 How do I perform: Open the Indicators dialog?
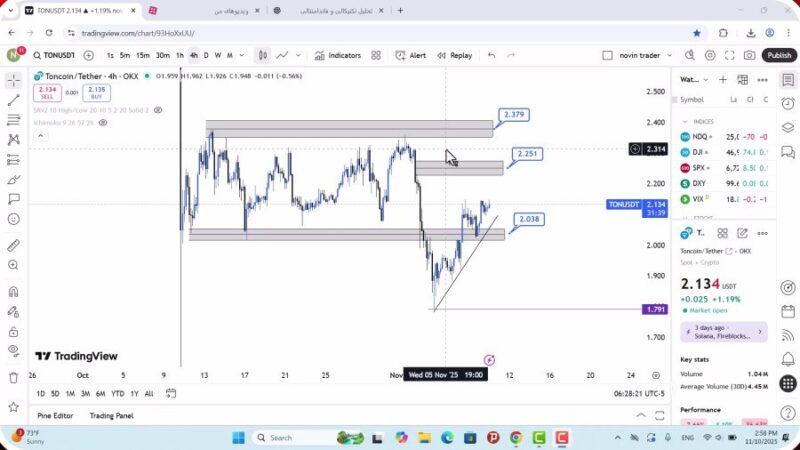[338, 55]
